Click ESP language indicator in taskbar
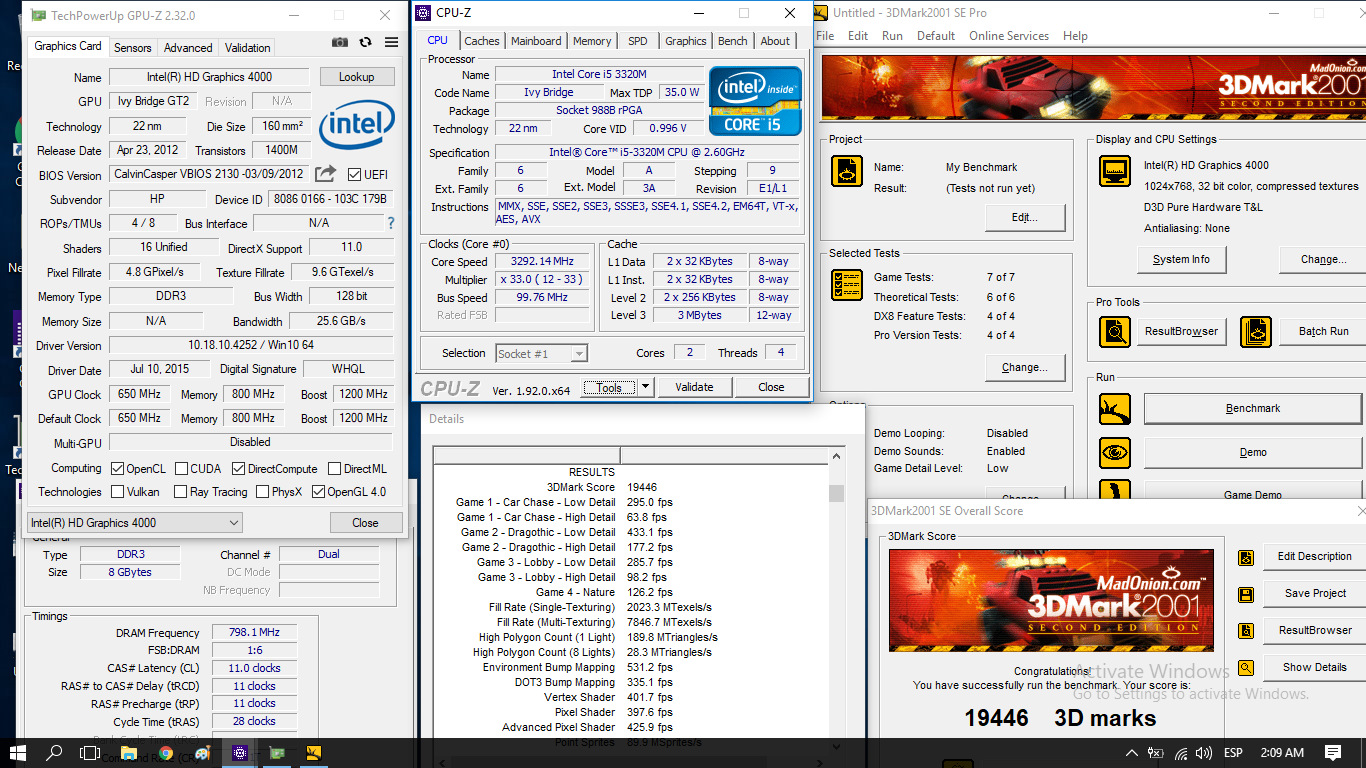This screenshot has width=1366, height=768. click(x=1232, y=753)
